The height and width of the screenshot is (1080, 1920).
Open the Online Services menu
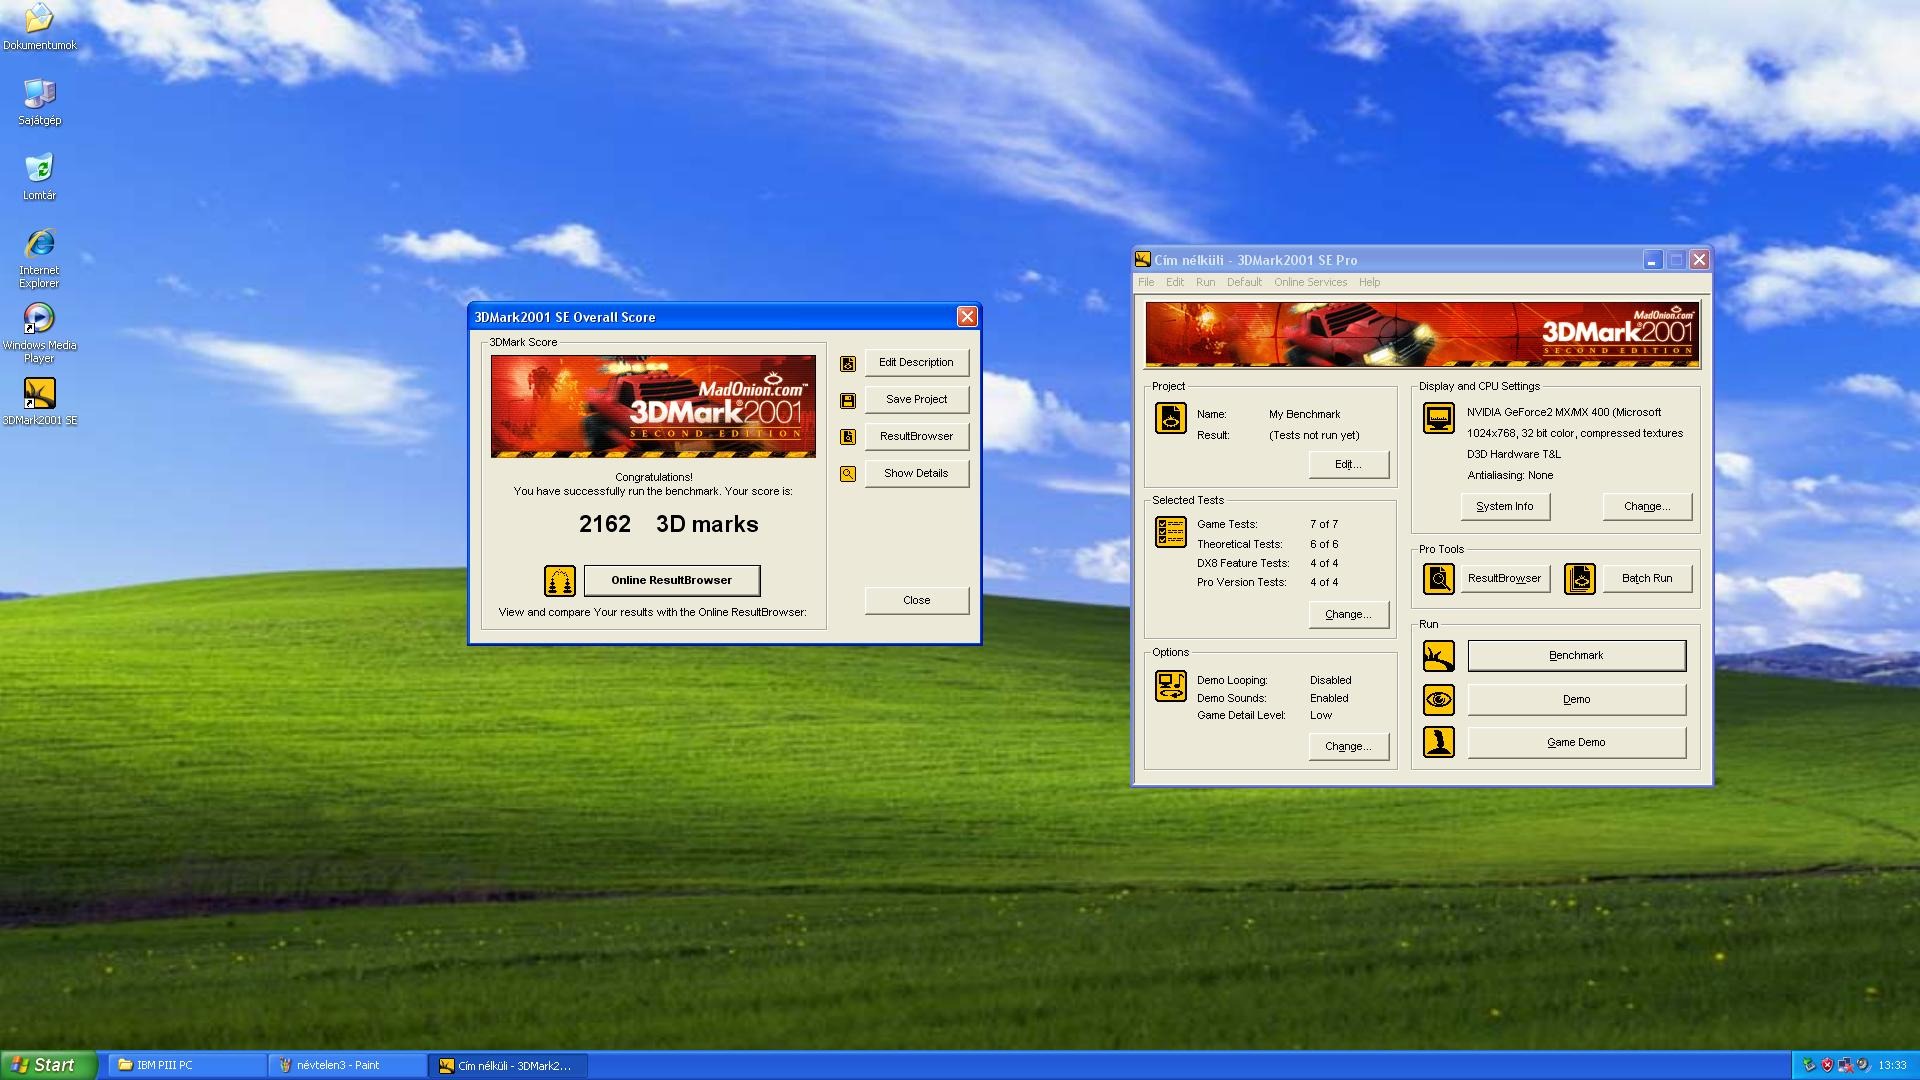click(1309, 282)
